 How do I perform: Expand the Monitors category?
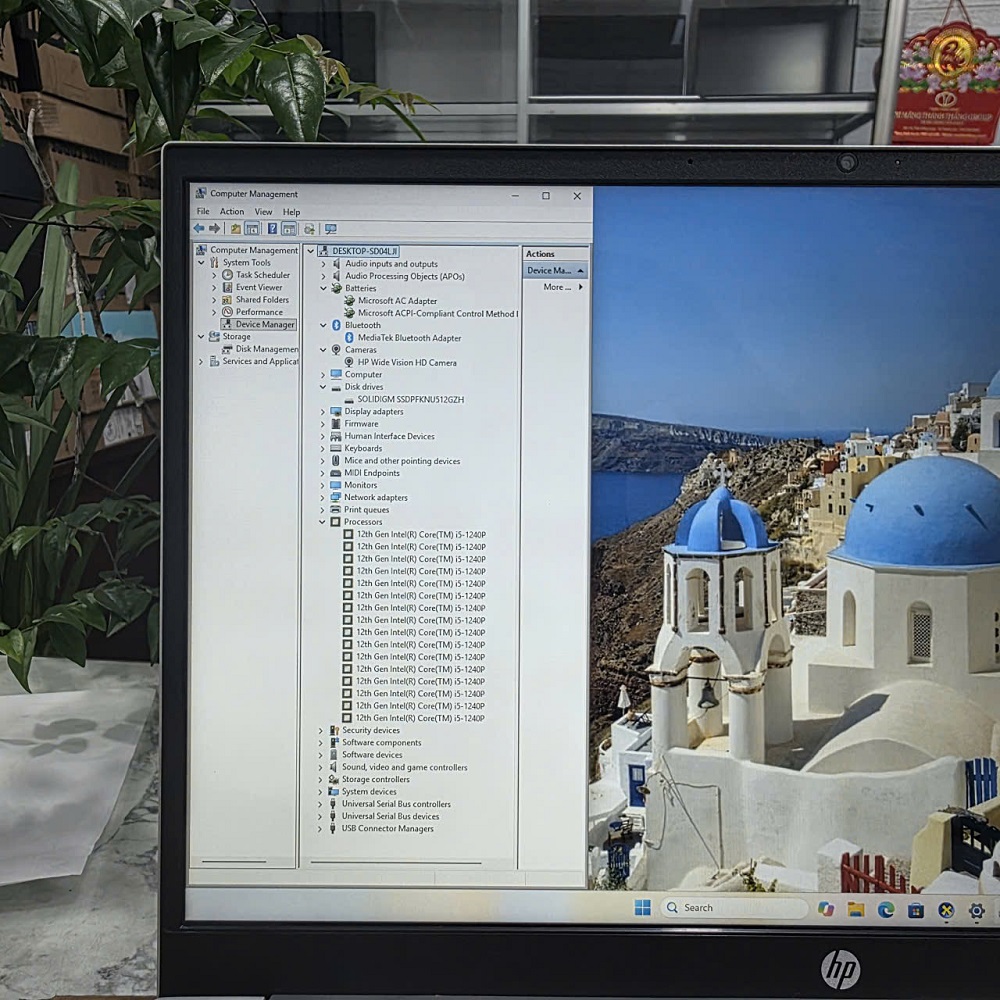click(322, 485)
